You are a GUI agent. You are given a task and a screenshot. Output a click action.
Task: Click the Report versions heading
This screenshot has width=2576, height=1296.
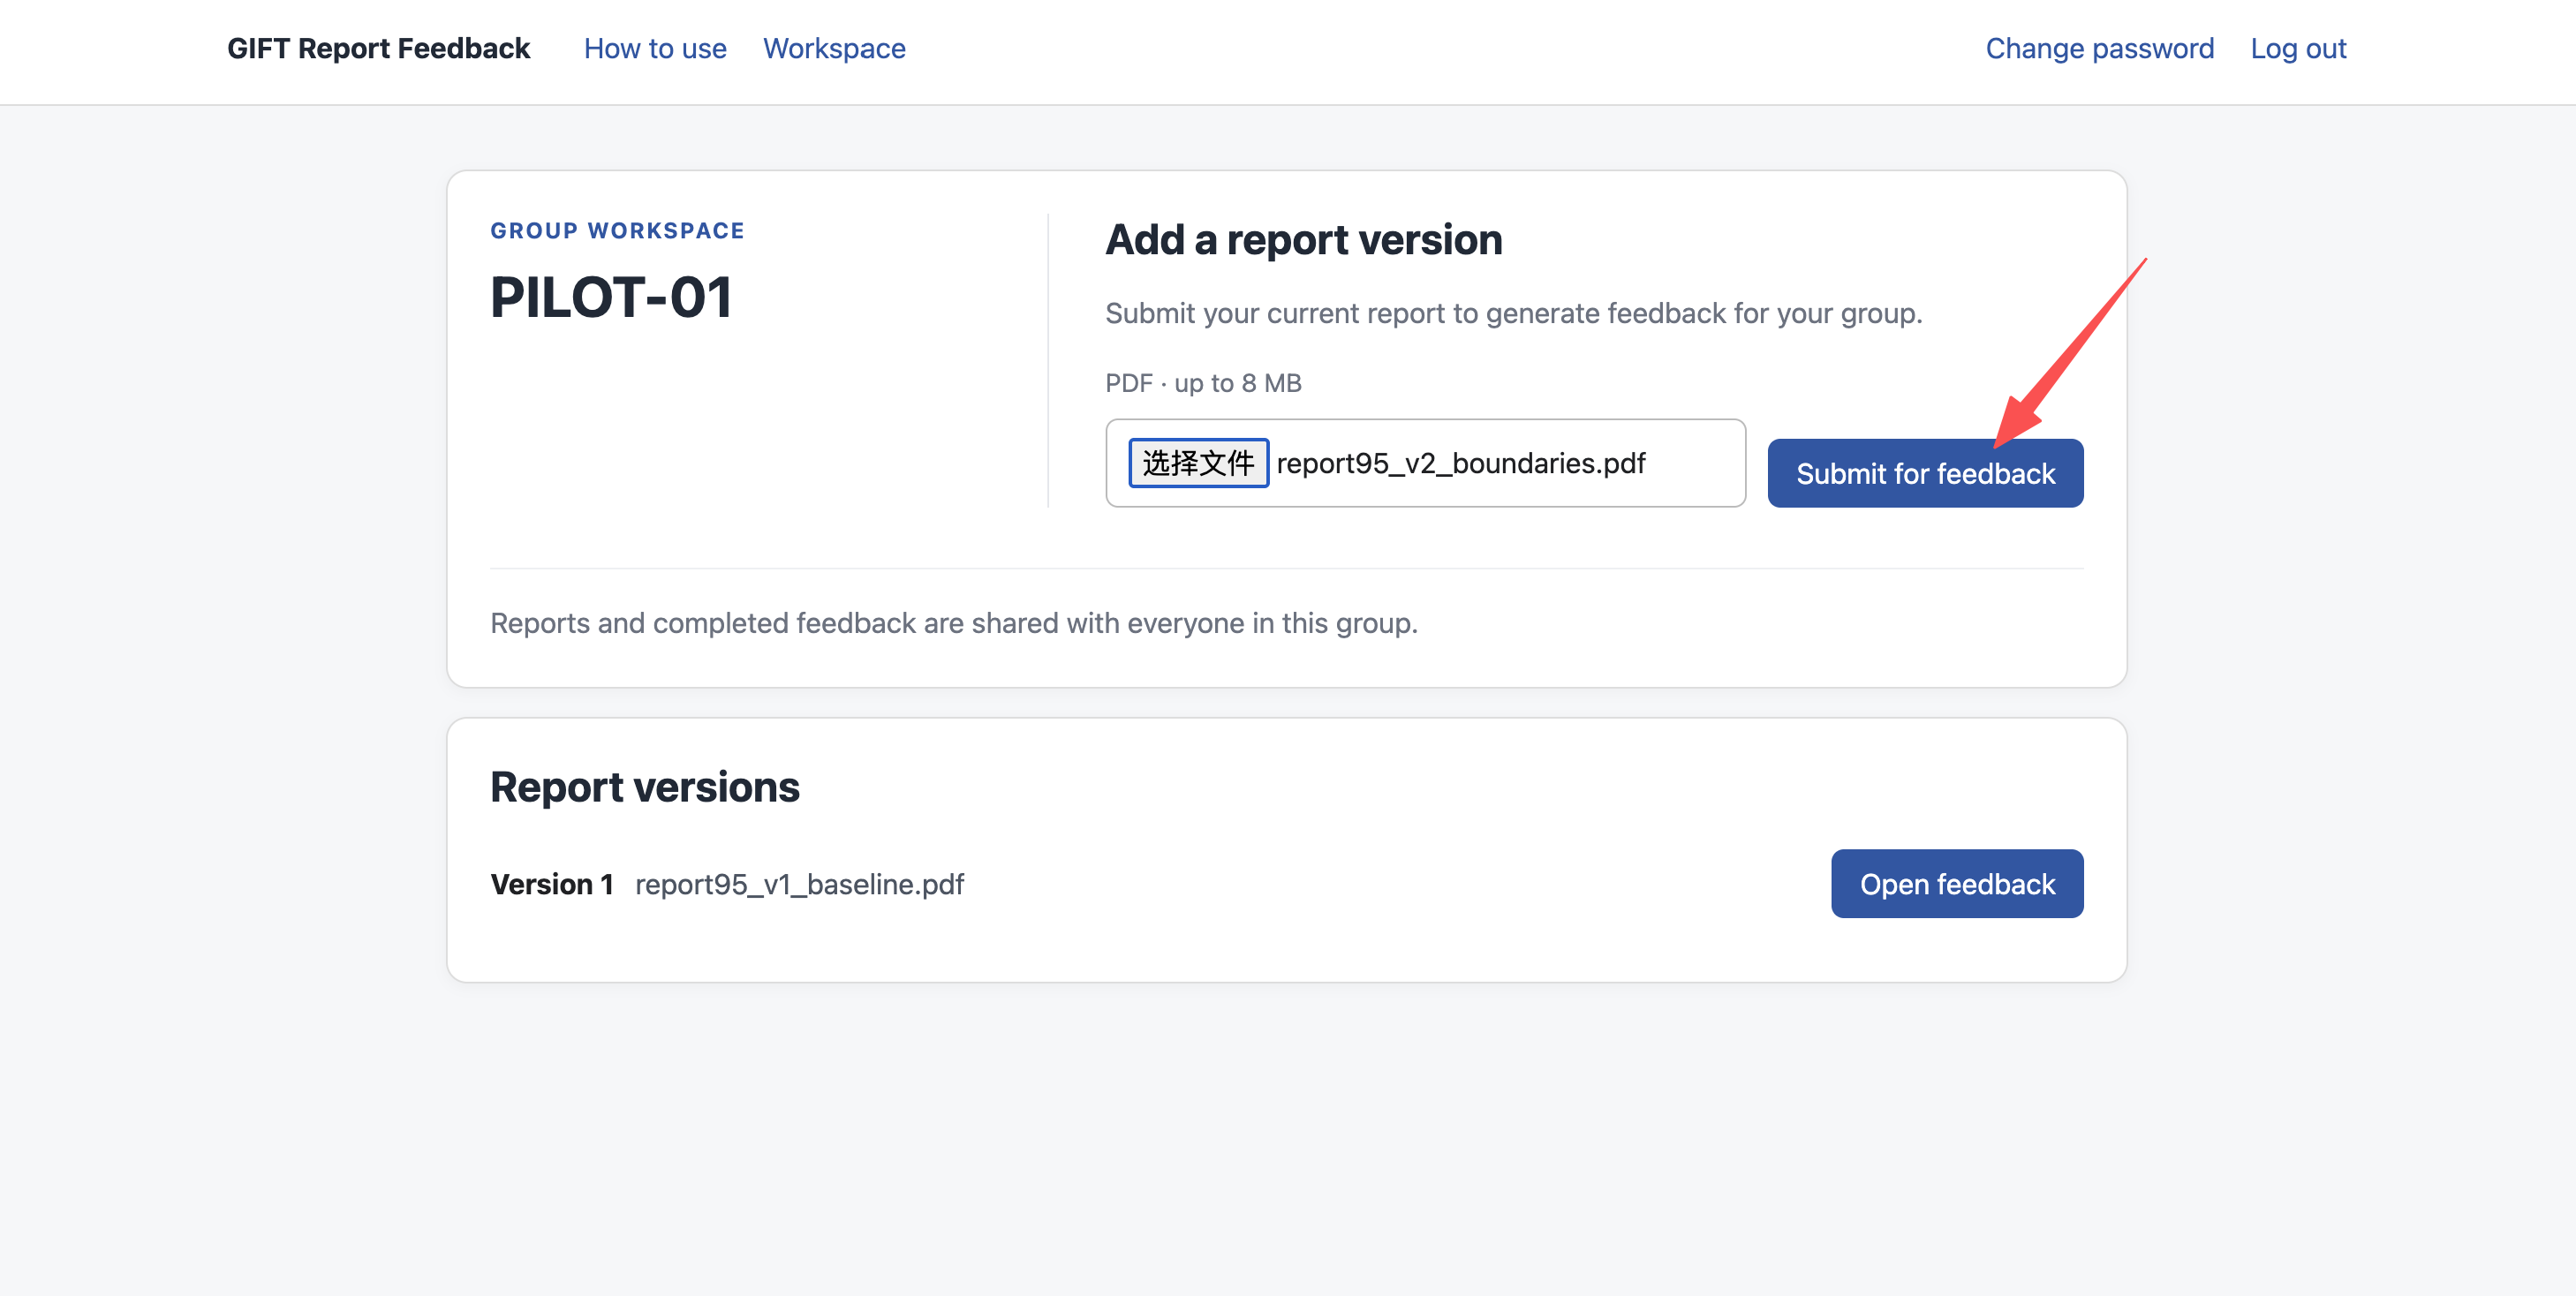pyautogui.click(x=645, y=787)
